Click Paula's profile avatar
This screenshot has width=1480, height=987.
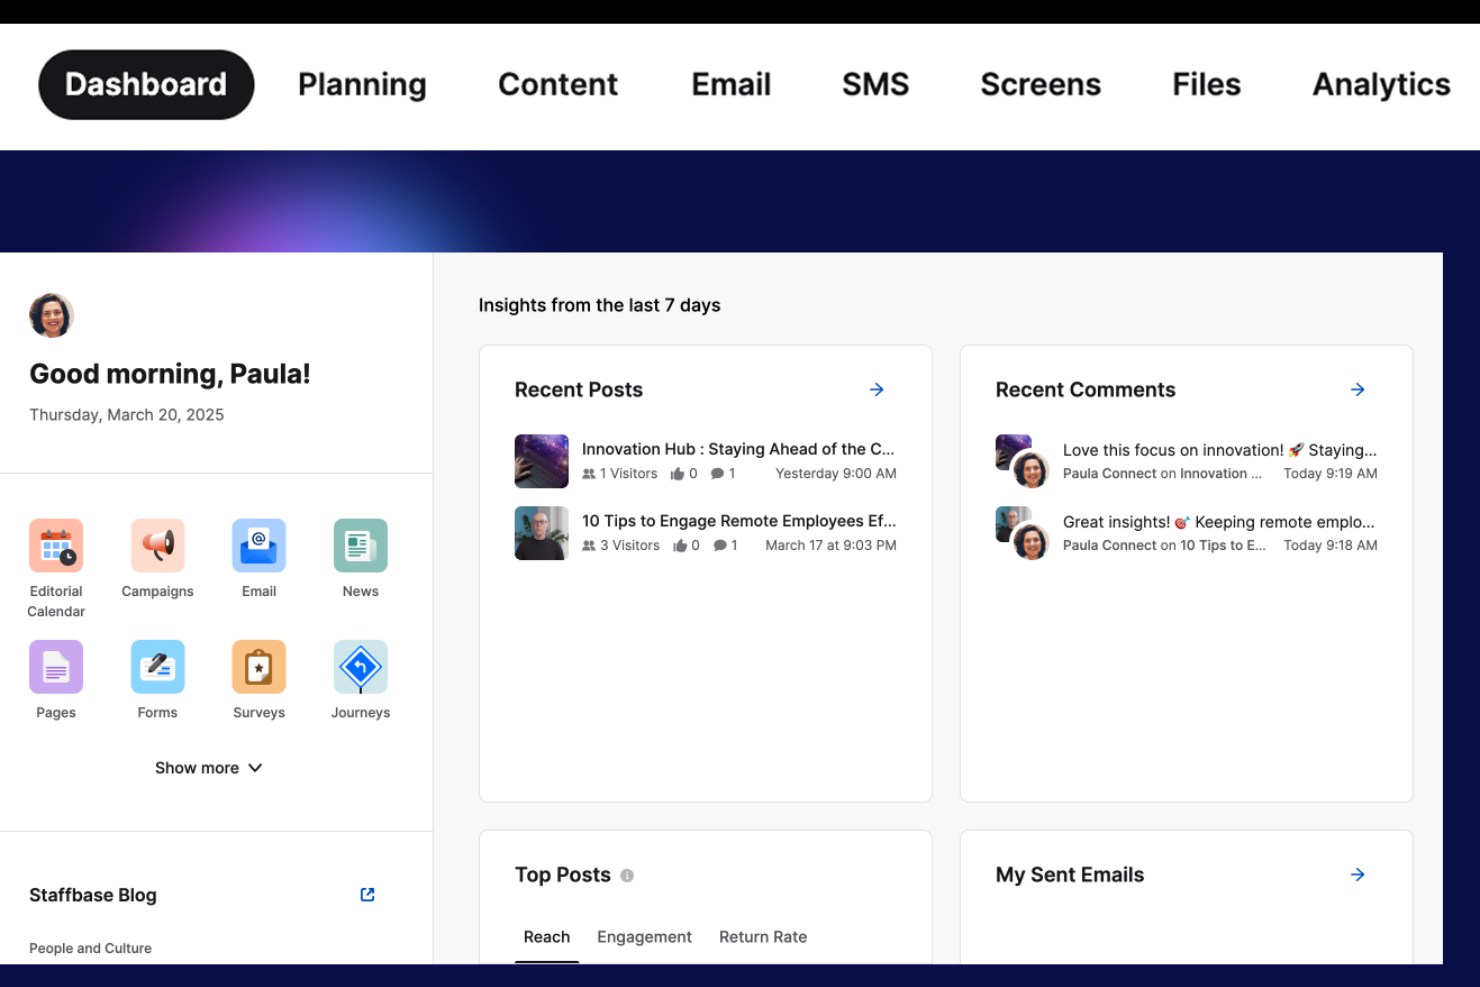51,315
